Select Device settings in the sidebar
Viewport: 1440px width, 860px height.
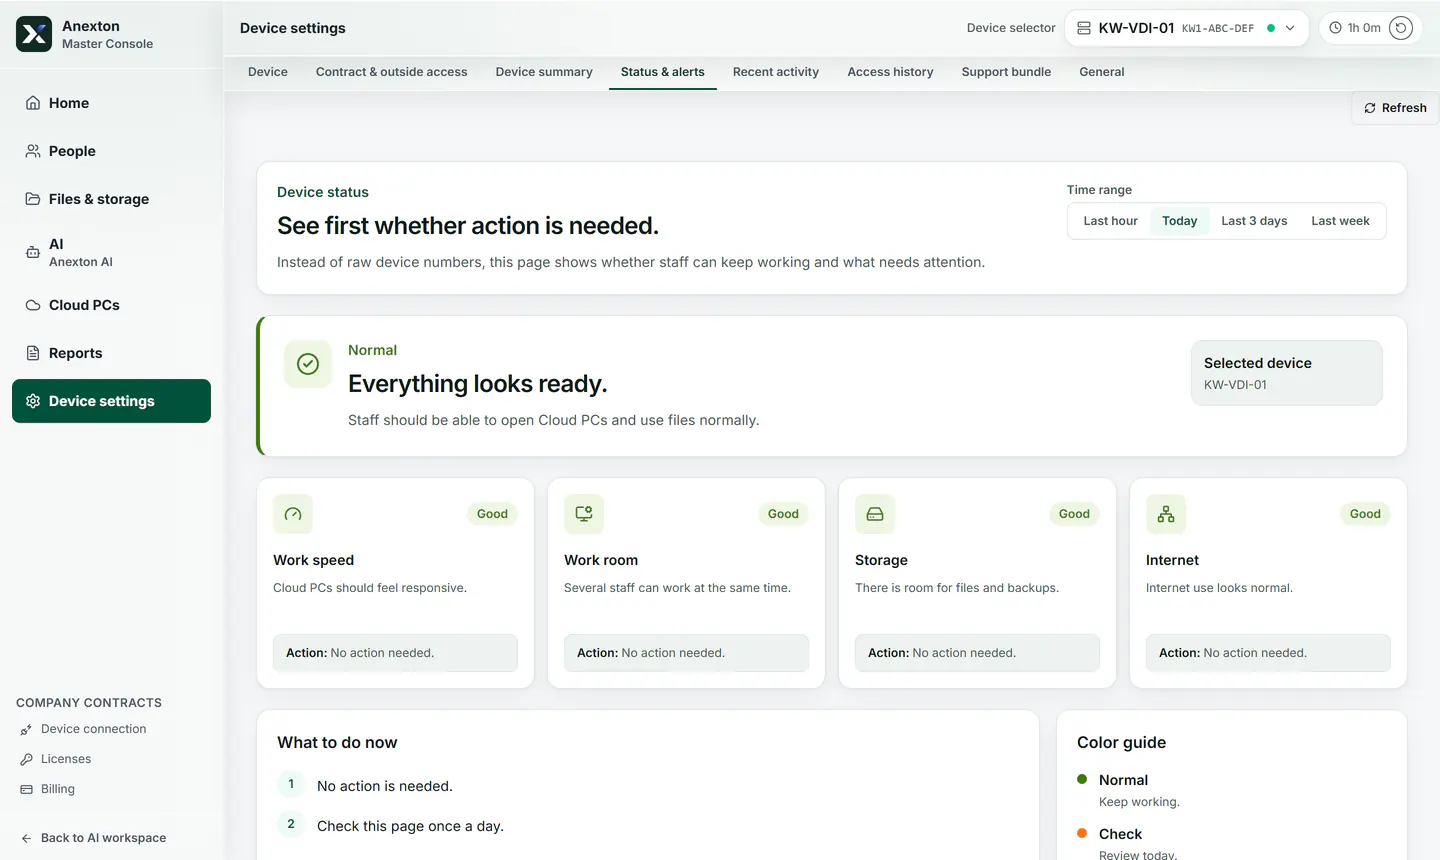pos(111,401)
